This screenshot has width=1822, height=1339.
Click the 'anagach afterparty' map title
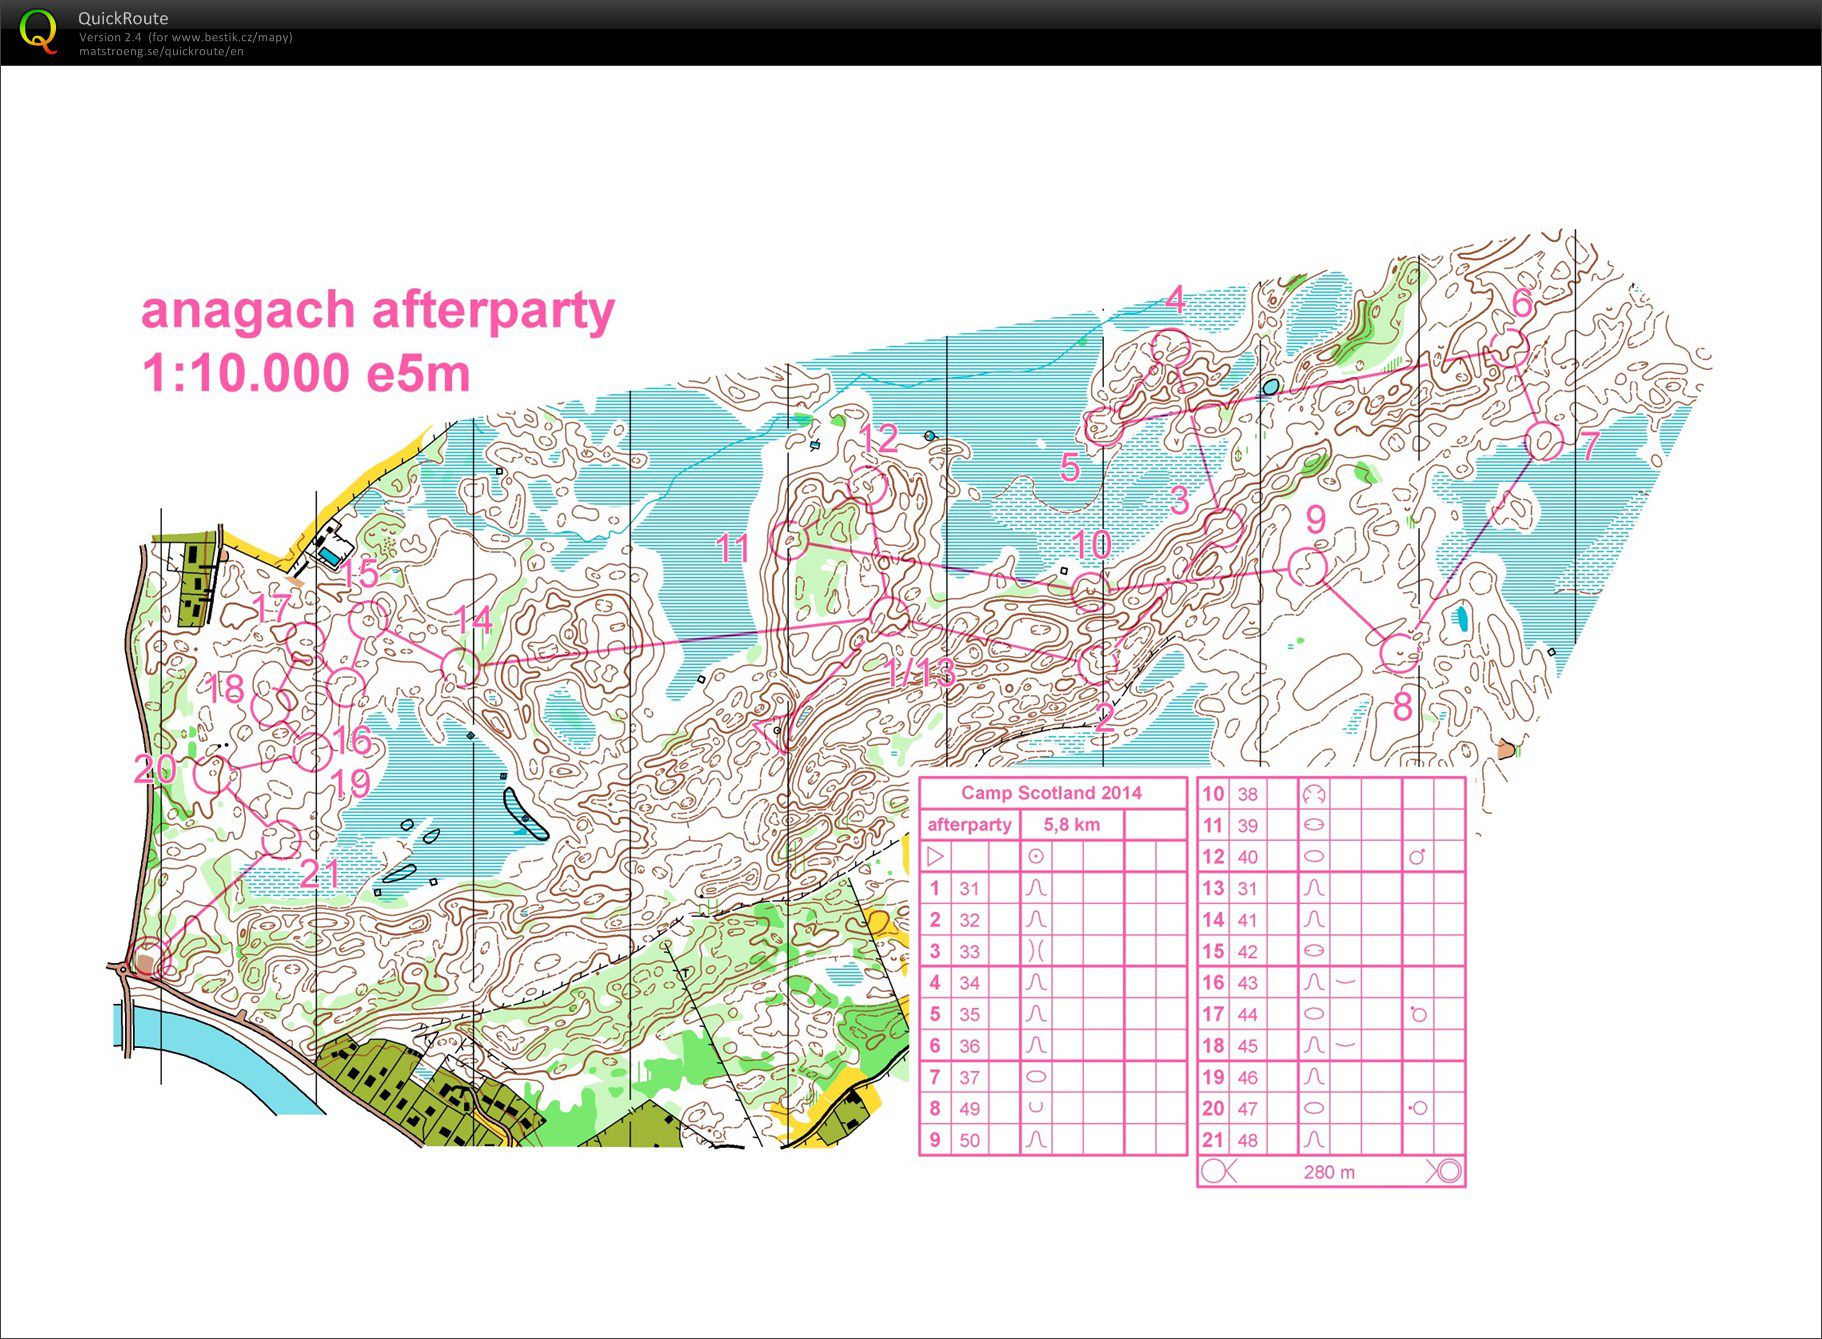click(x=377, y=311)
